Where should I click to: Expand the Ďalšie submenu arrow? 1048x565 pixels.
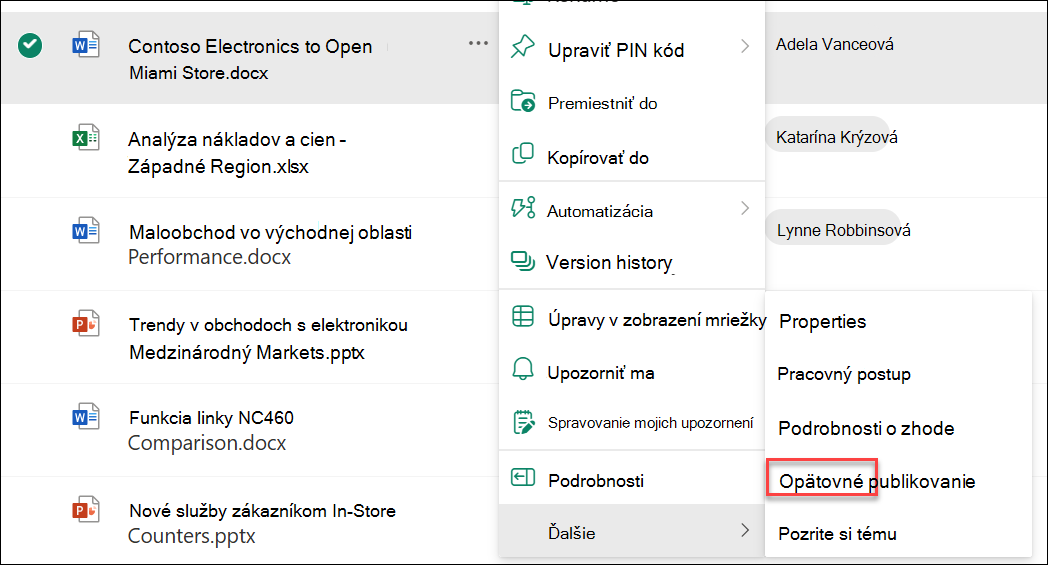(x=745, y=530)
